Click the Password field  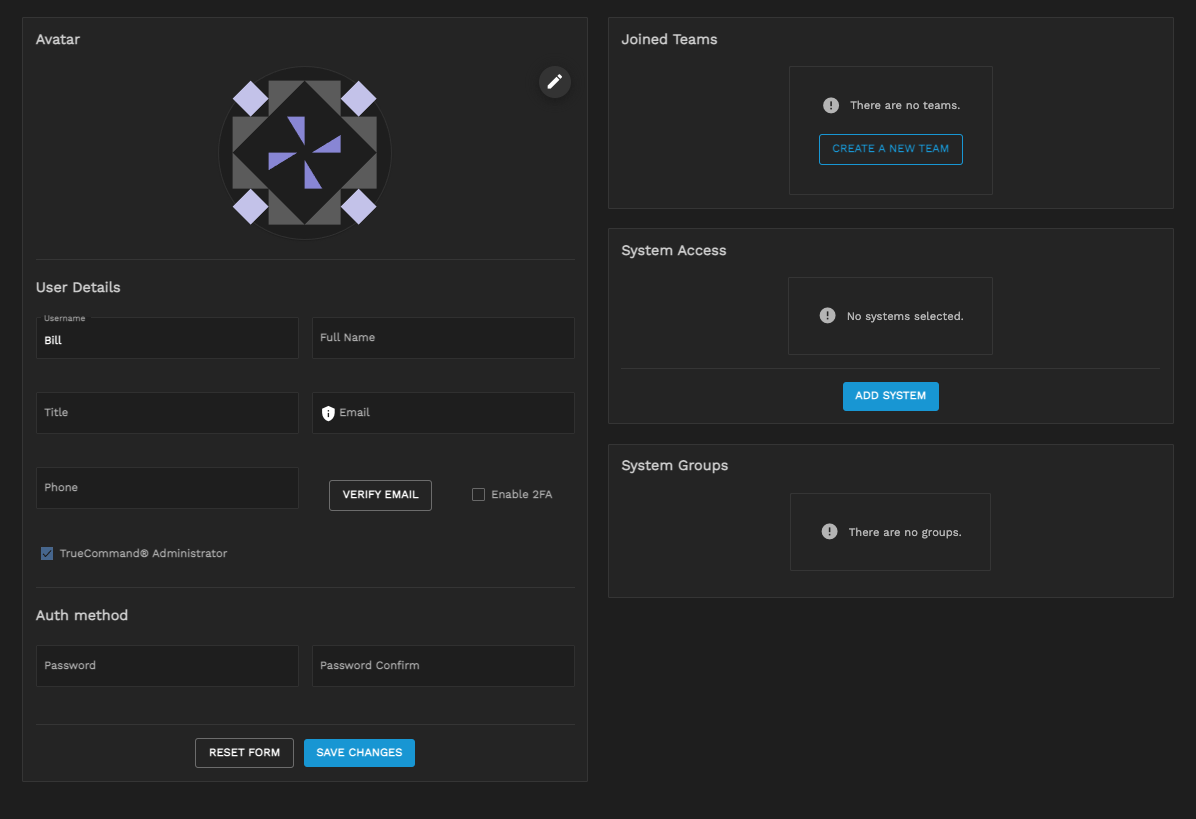[167, 666]
